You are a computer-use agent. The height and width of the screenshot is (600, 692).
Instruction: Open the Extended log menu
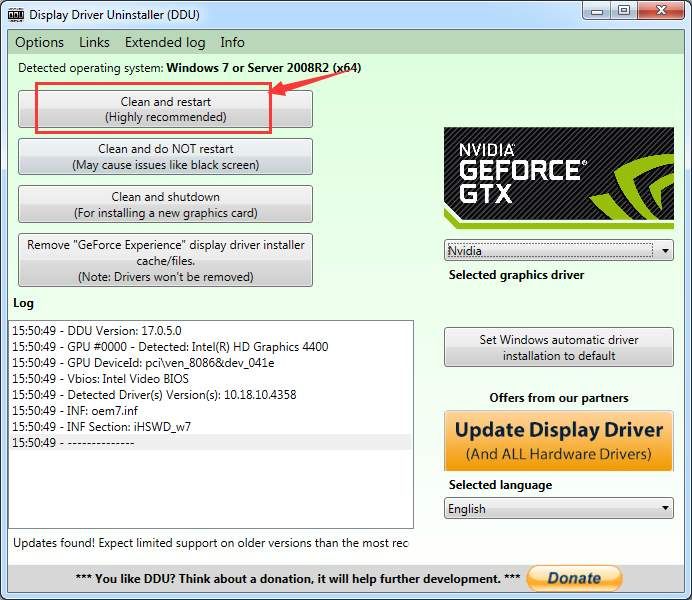pyautogui.click(x=164, y=42)
